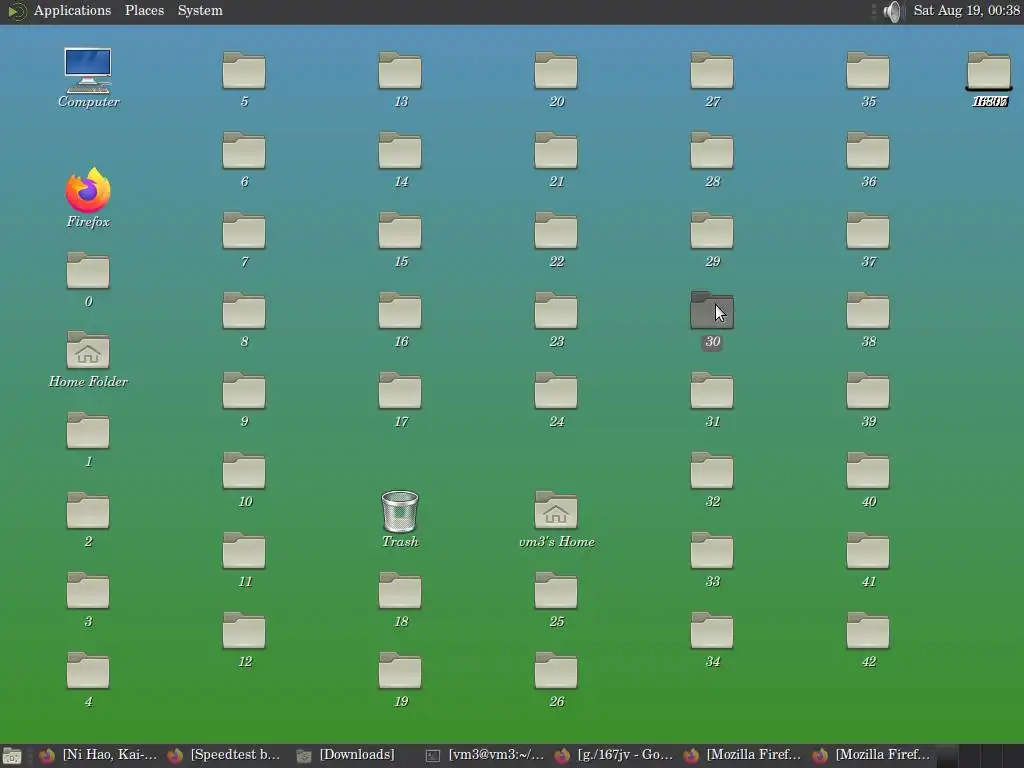Click the label text of folder 22

(x=556, y=262)
